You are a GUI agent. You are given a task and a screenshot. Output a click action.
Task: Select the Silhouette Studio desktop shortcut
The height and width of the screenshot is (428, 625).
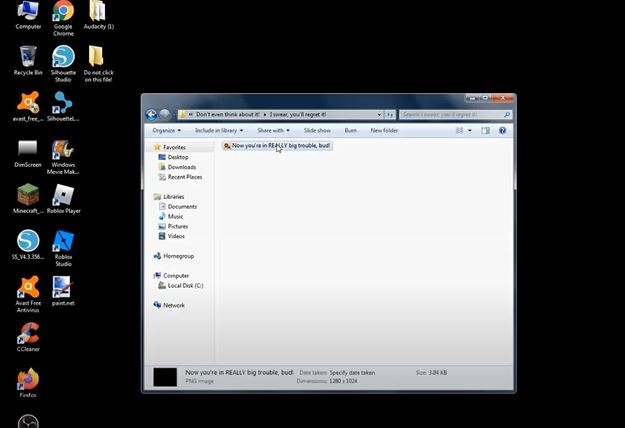(63, 64)
